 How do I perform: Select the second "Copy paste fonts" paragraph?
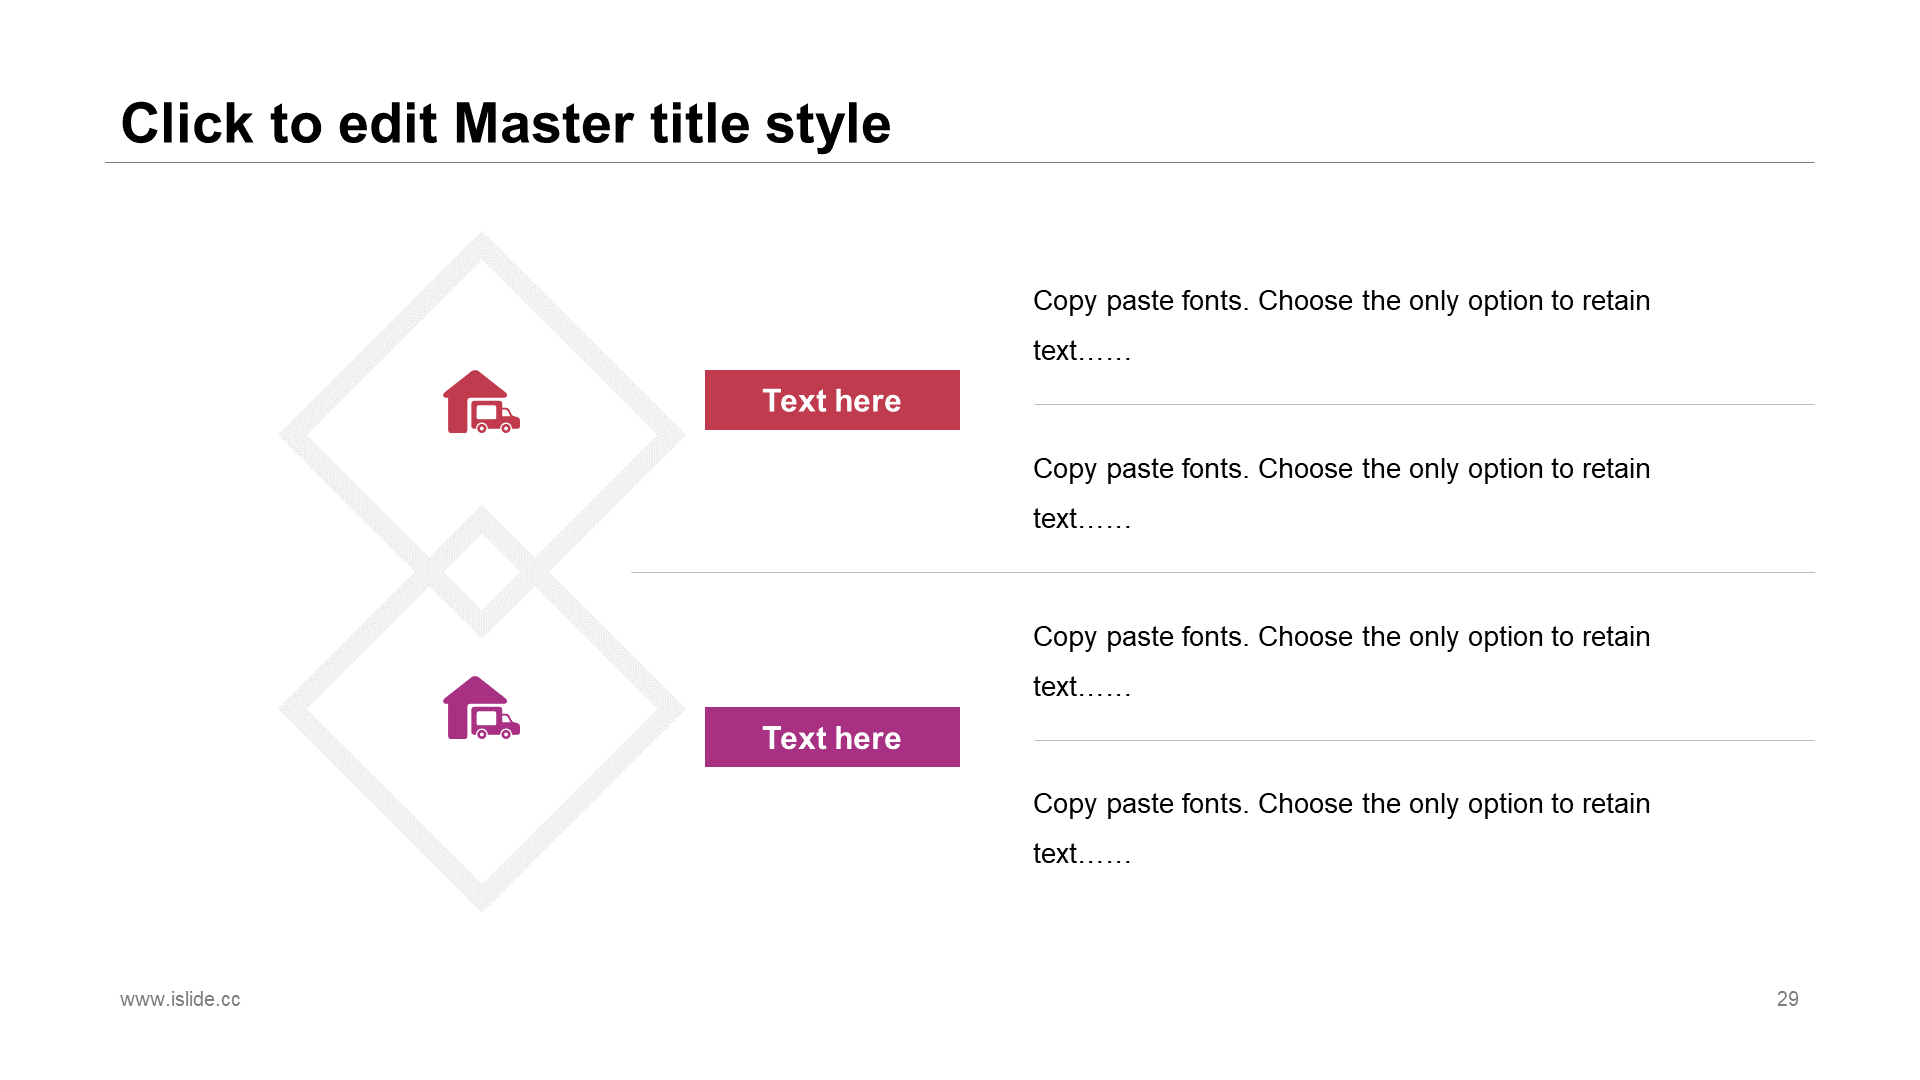[1341, 493]
